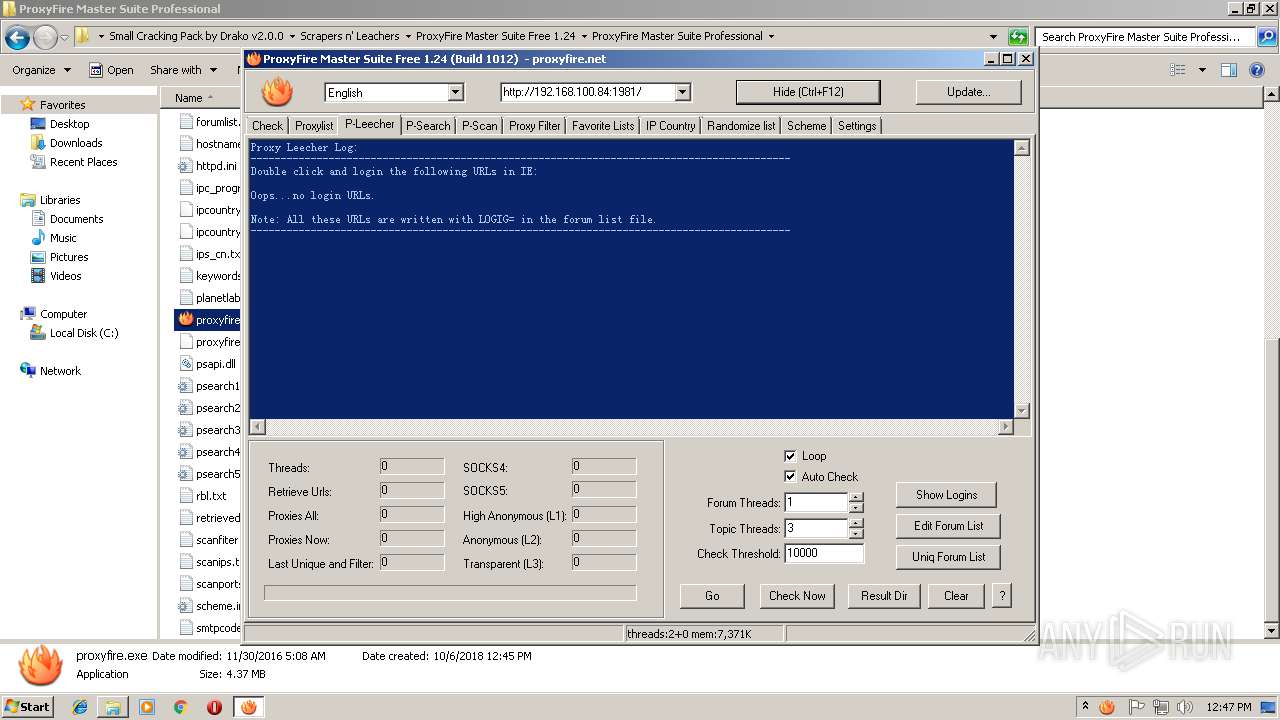Open Videos library in sidebar

[x=65, y=276]
